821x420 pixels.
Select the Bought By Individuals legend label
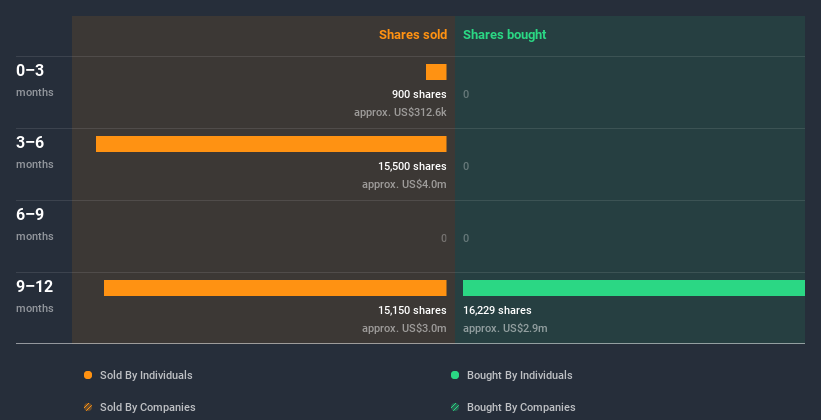[519, 375]
